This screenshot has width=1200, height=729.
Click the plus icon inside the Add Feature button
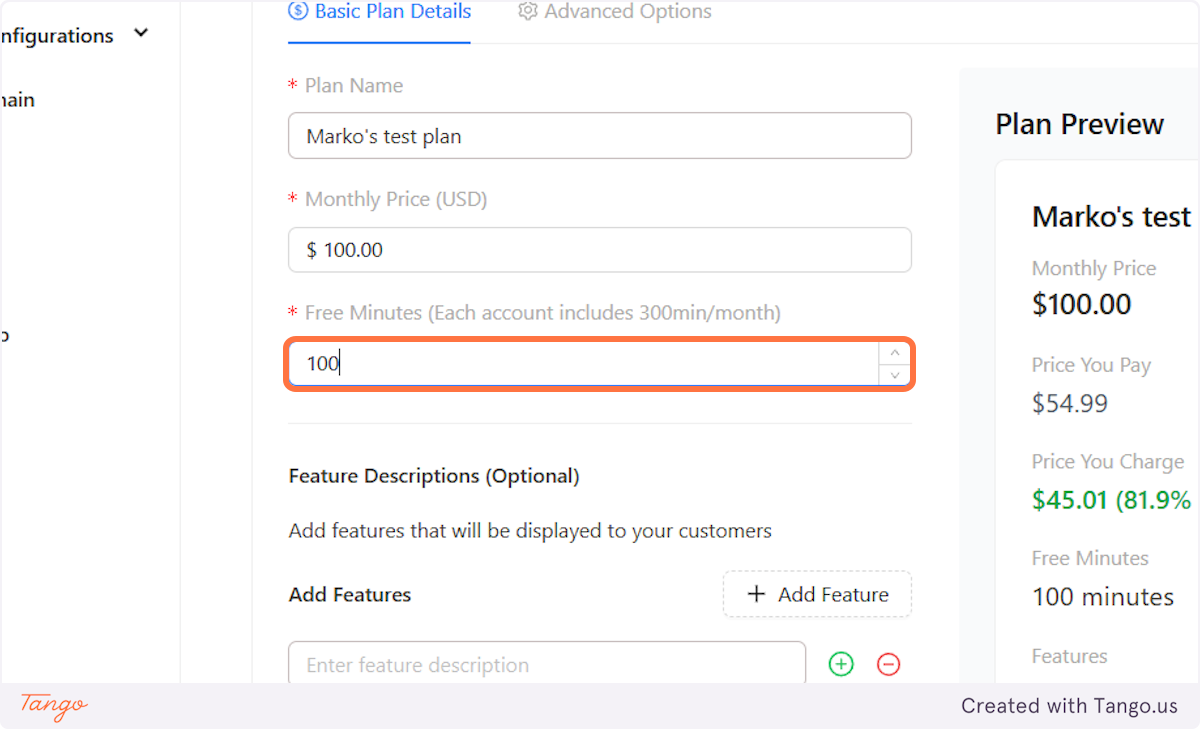coord(757,594)
